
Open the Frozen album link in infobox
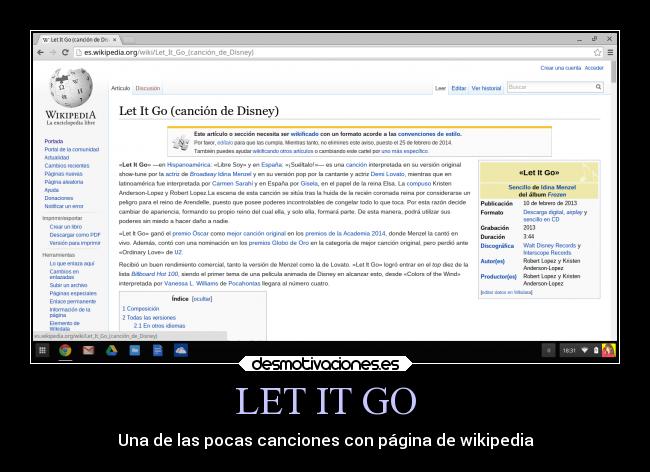point(557,194)
